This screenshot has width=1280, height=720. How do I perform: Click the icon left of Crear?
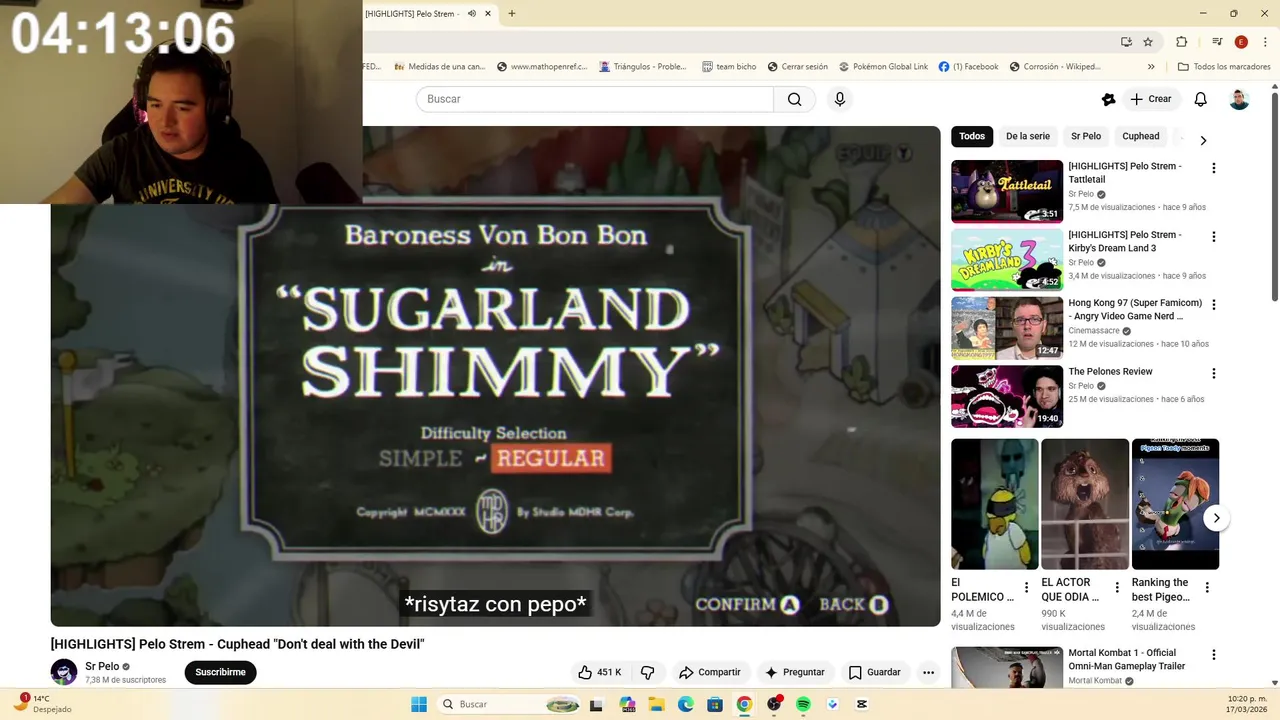1108,99
